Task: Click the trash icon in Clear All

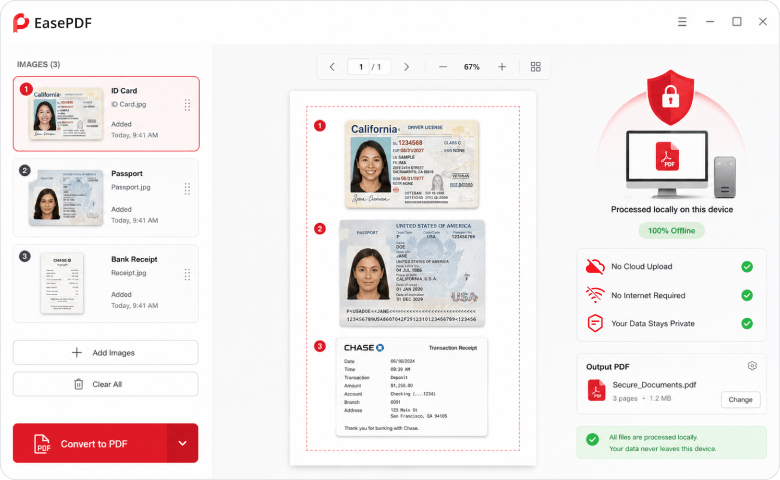Action: point(79,384)
